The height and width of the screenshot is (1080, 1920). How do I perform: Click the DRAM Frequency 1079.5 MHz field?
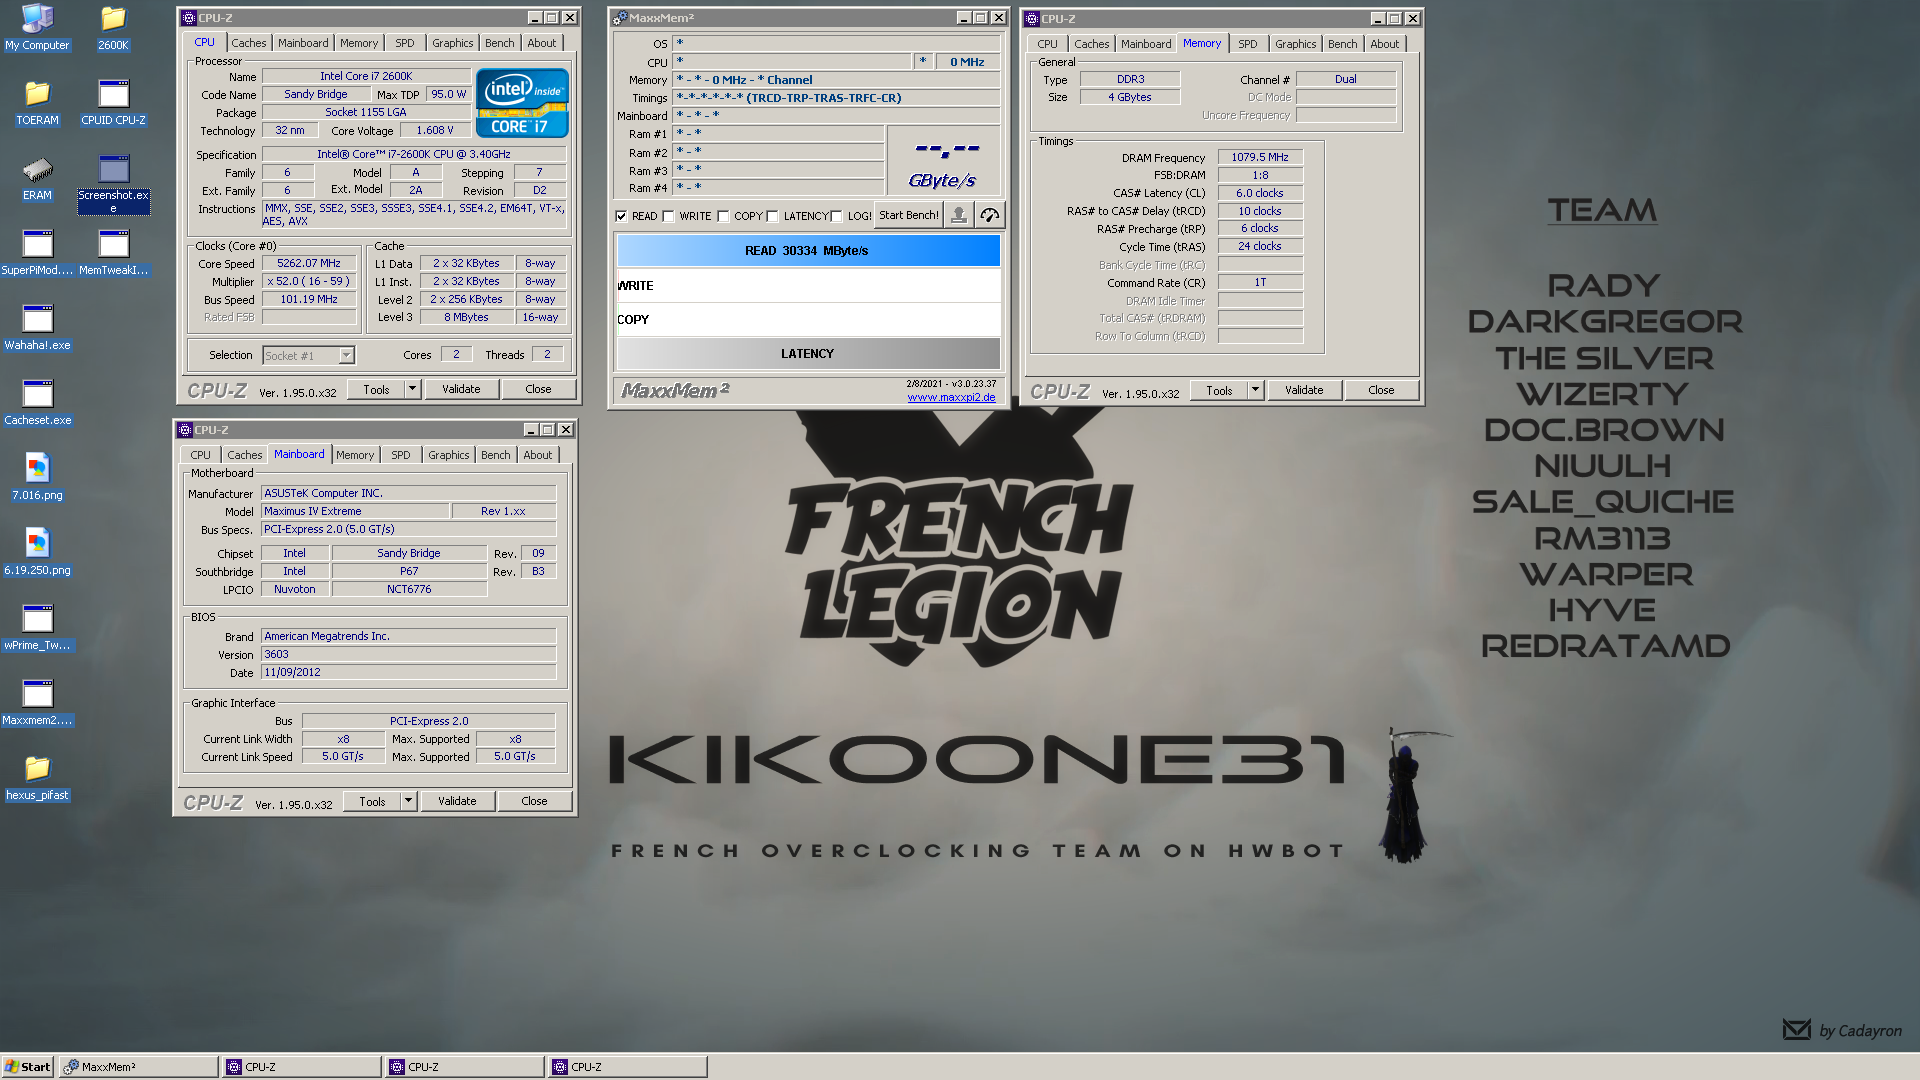click(x=1260, y=157)
